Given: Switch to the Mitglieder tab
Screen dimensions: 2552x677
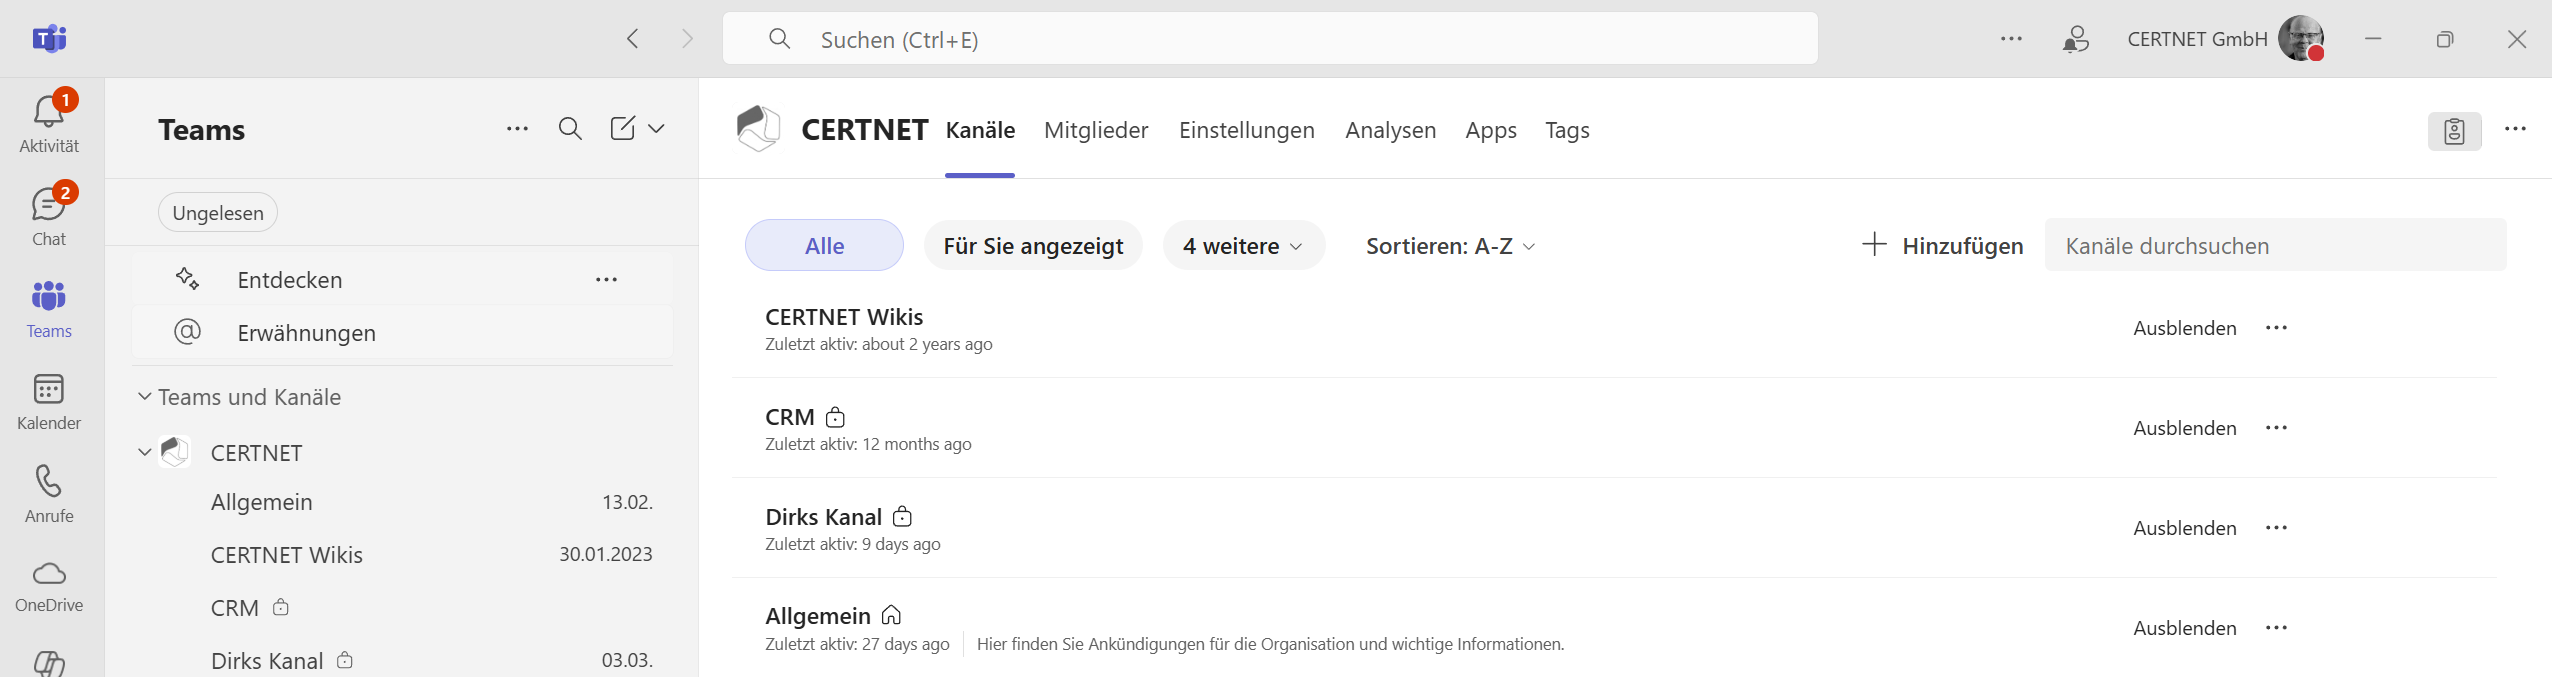Looking at the screenshot, I should click(1096, 130).
